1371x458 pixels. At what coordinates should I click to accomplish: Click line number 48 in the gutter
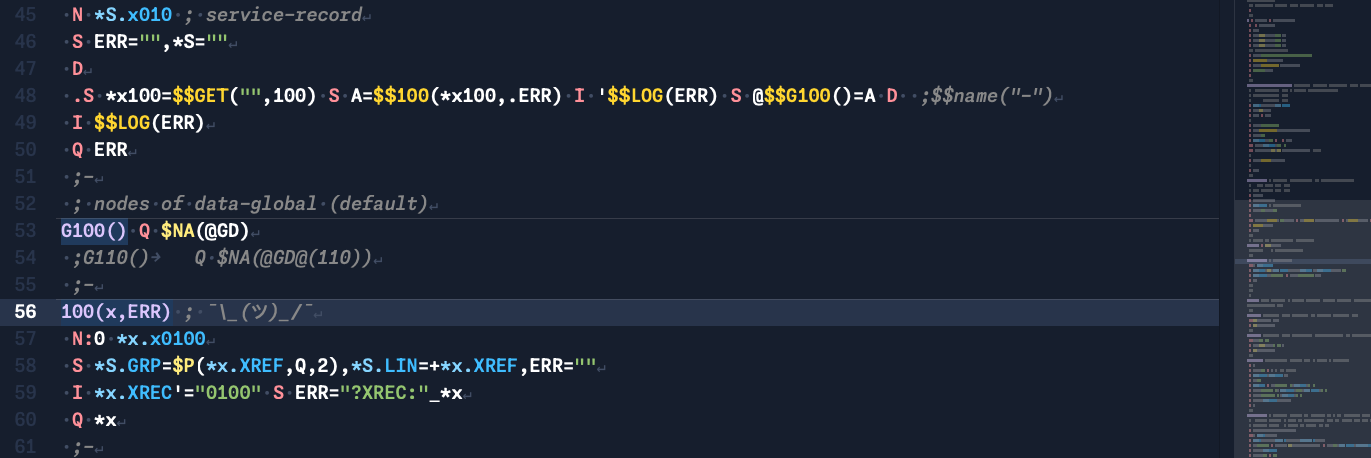(x=25, y=96)
